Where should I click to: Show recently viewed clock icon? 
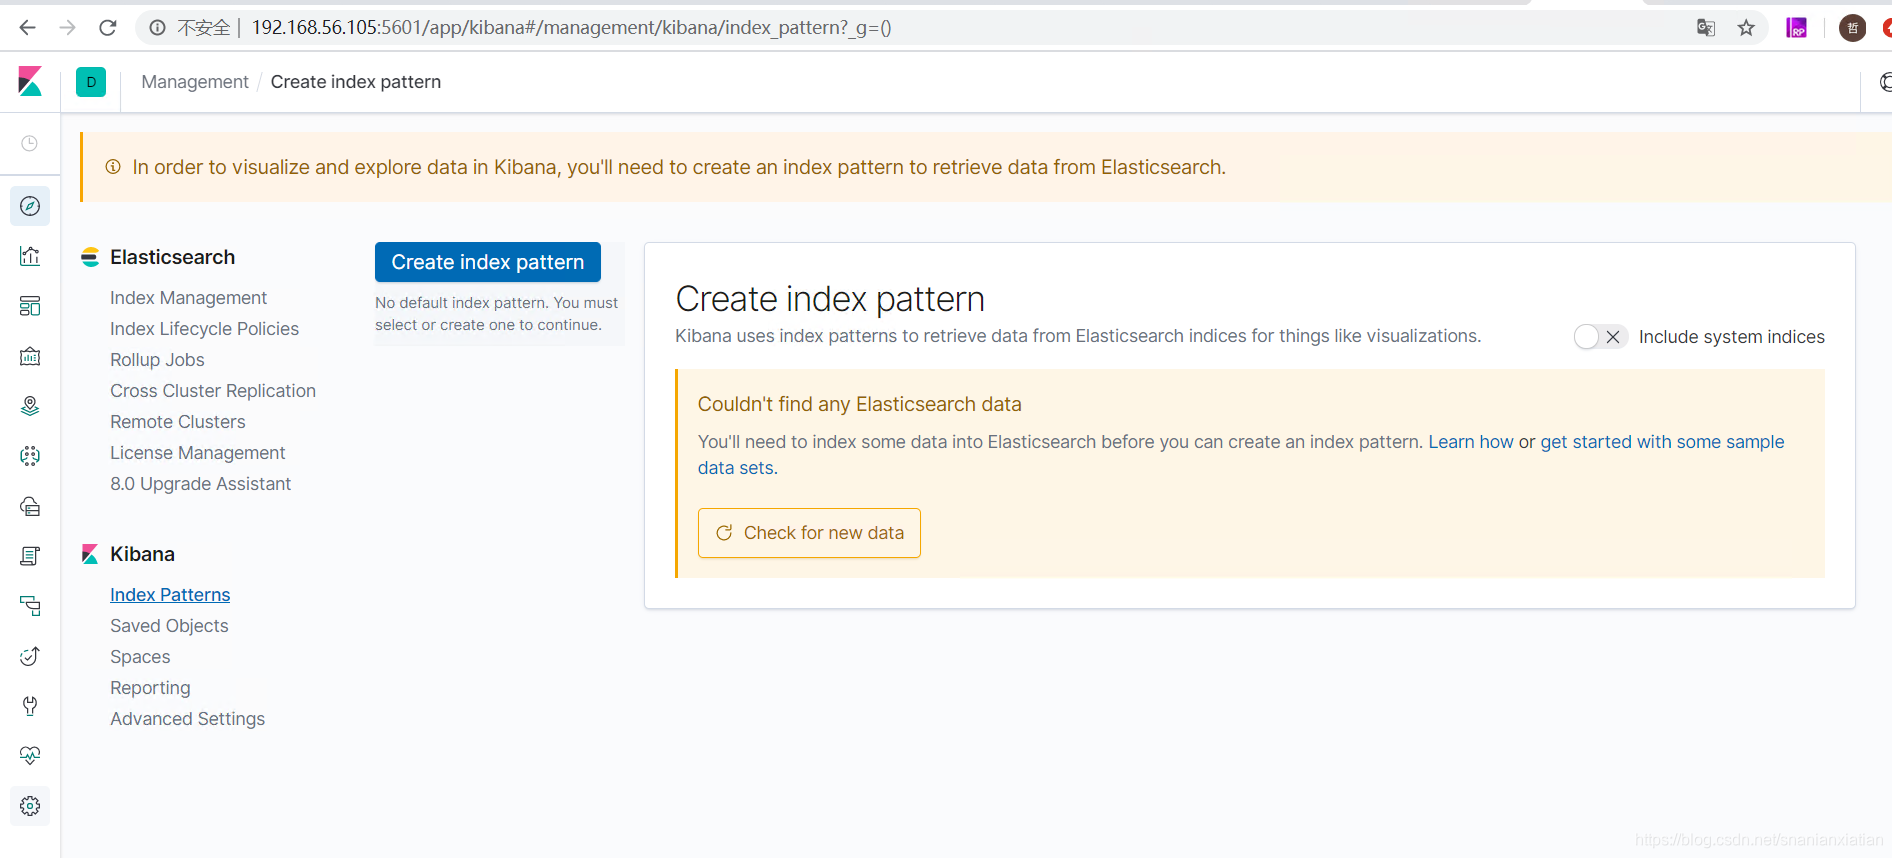(x=30, y=143)
